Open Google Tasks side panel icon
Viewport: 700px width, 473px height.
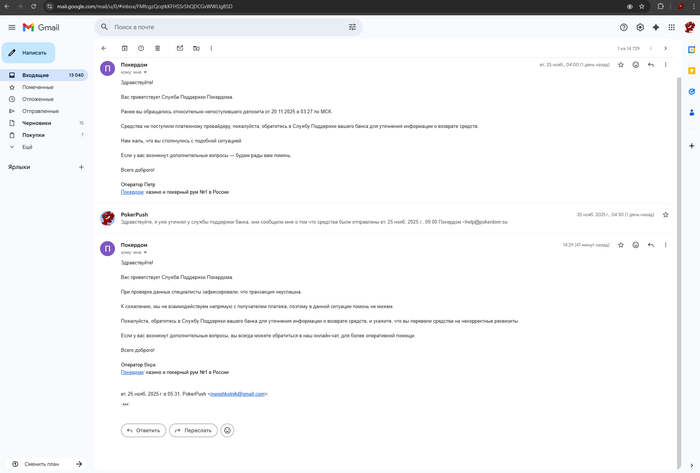pyautogui.click(x=692, y=91)
